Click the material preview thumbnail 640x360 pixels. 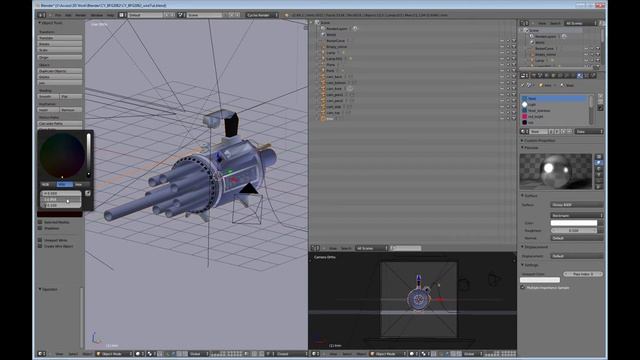click(556, 171)
